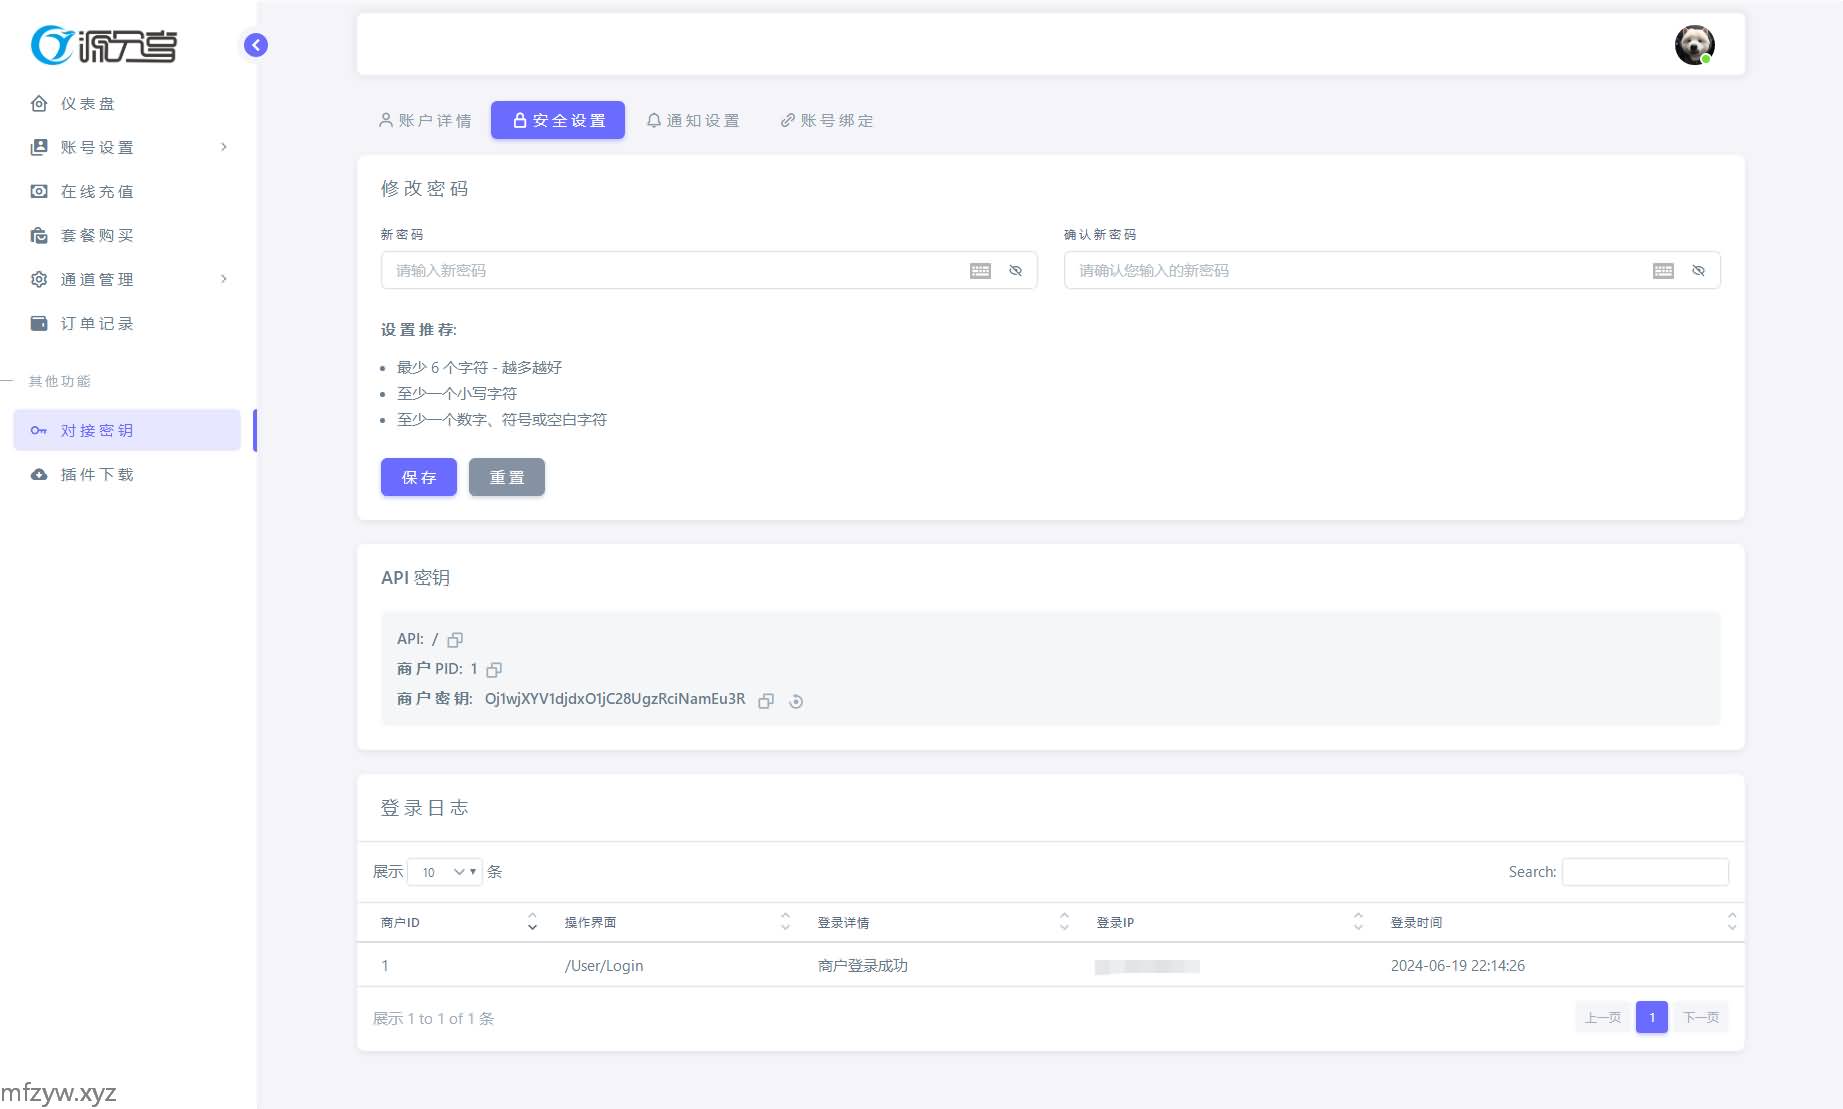Copy the merchant PID value
This screenshot has height=1109, width=1843.
pos(494,670)
